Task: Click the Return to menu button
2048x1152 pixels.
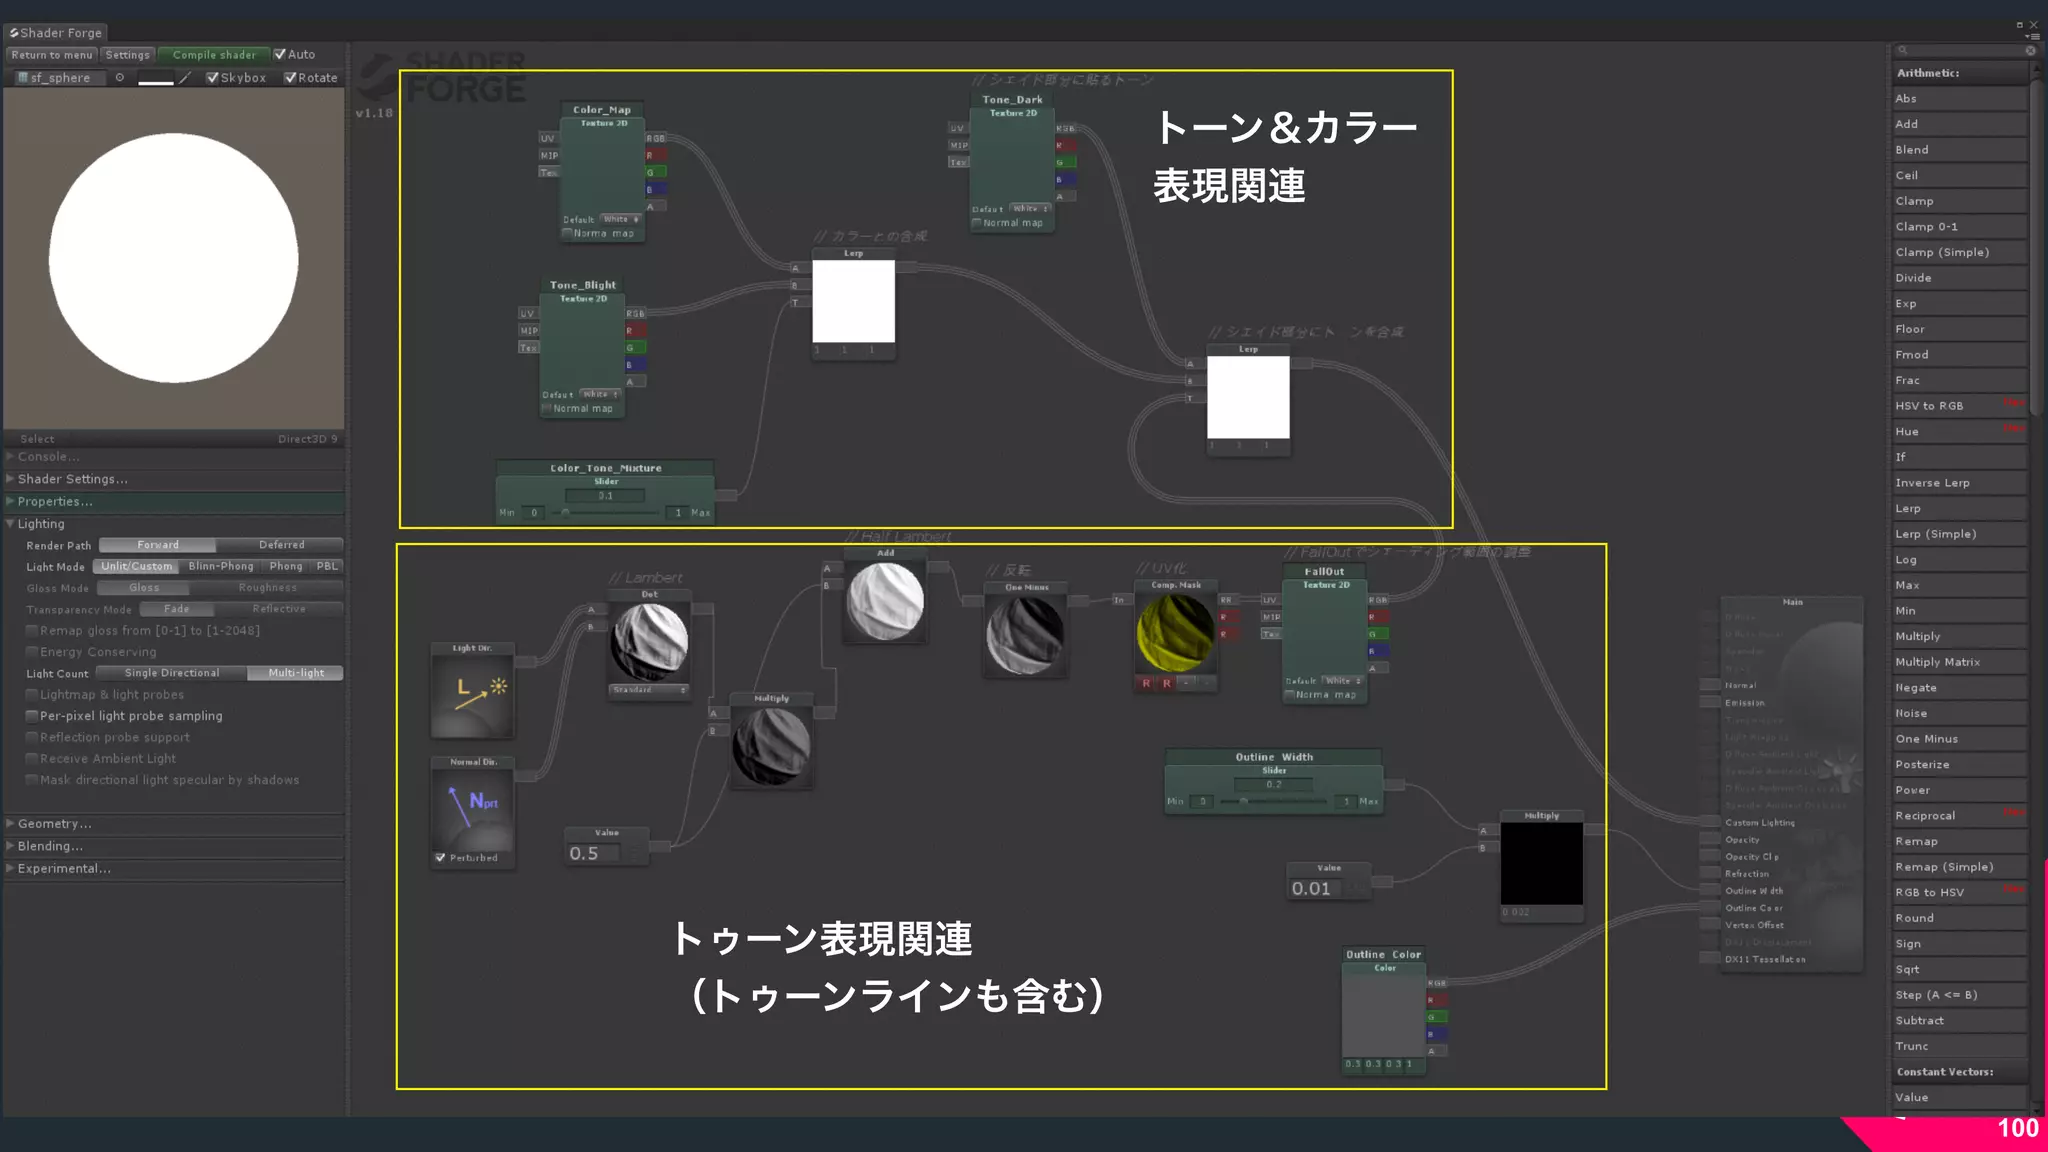Action: coord(52,54)
